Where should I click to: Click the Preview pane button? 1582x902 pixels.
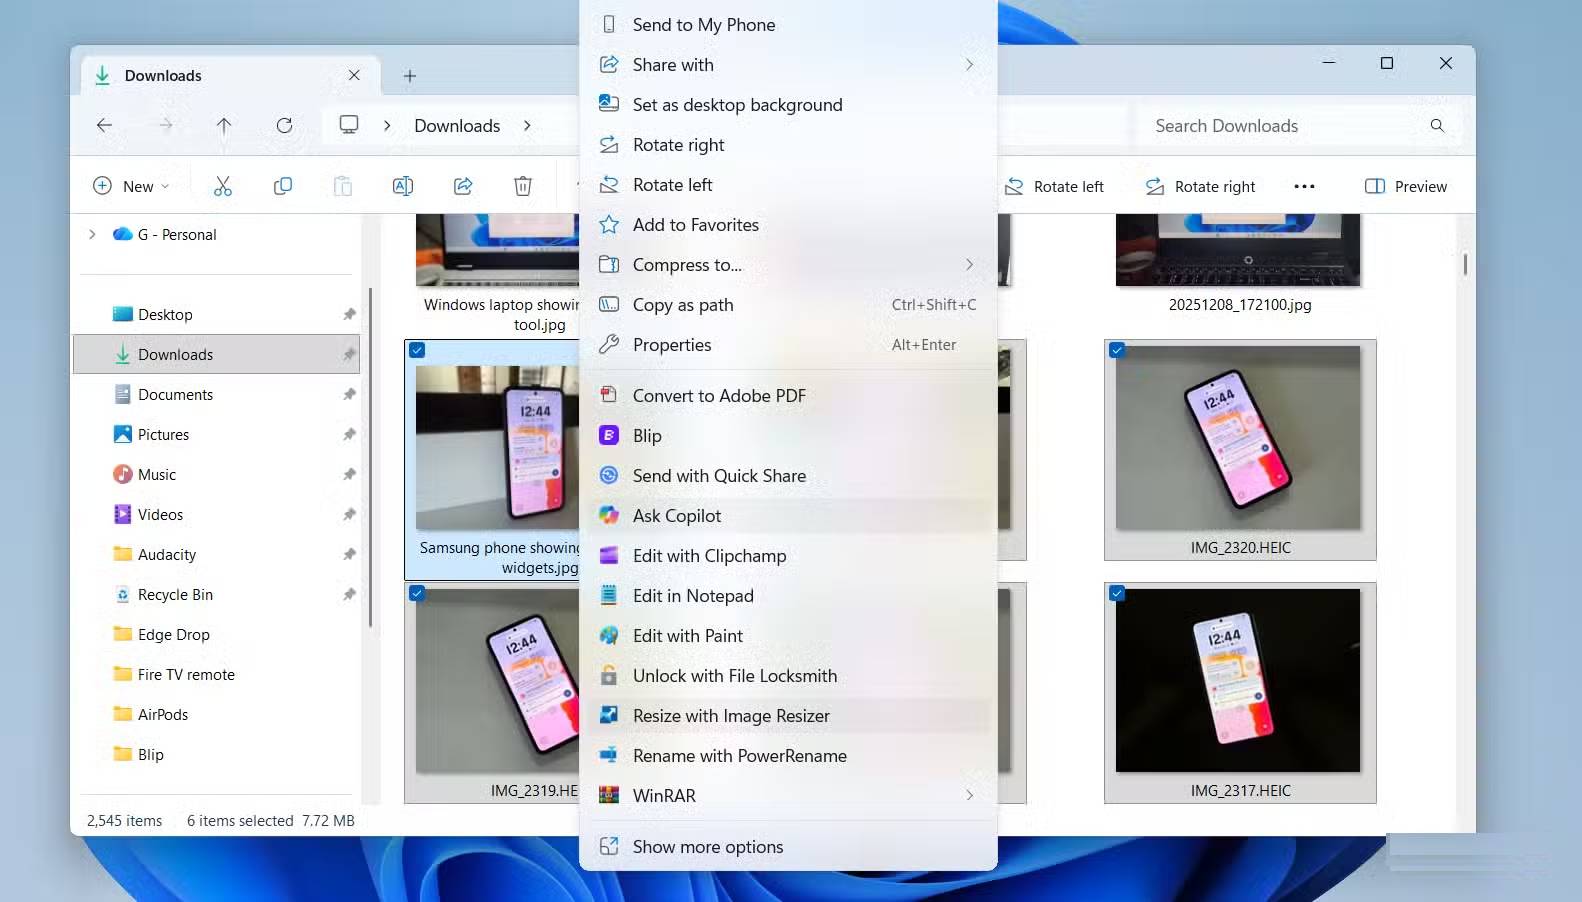1406,187
